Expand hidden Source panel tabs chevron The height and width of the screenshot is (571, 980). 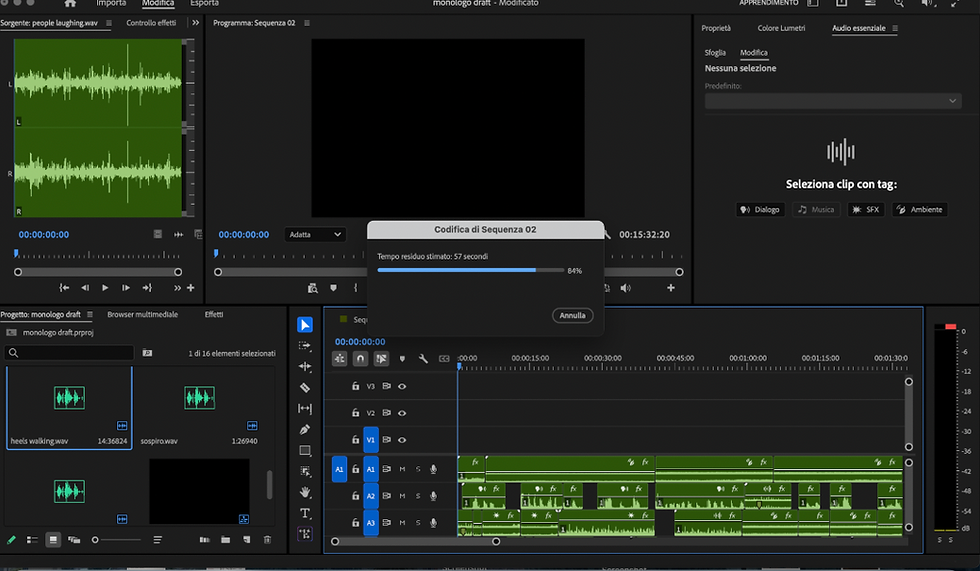click(x=196, y=22)
